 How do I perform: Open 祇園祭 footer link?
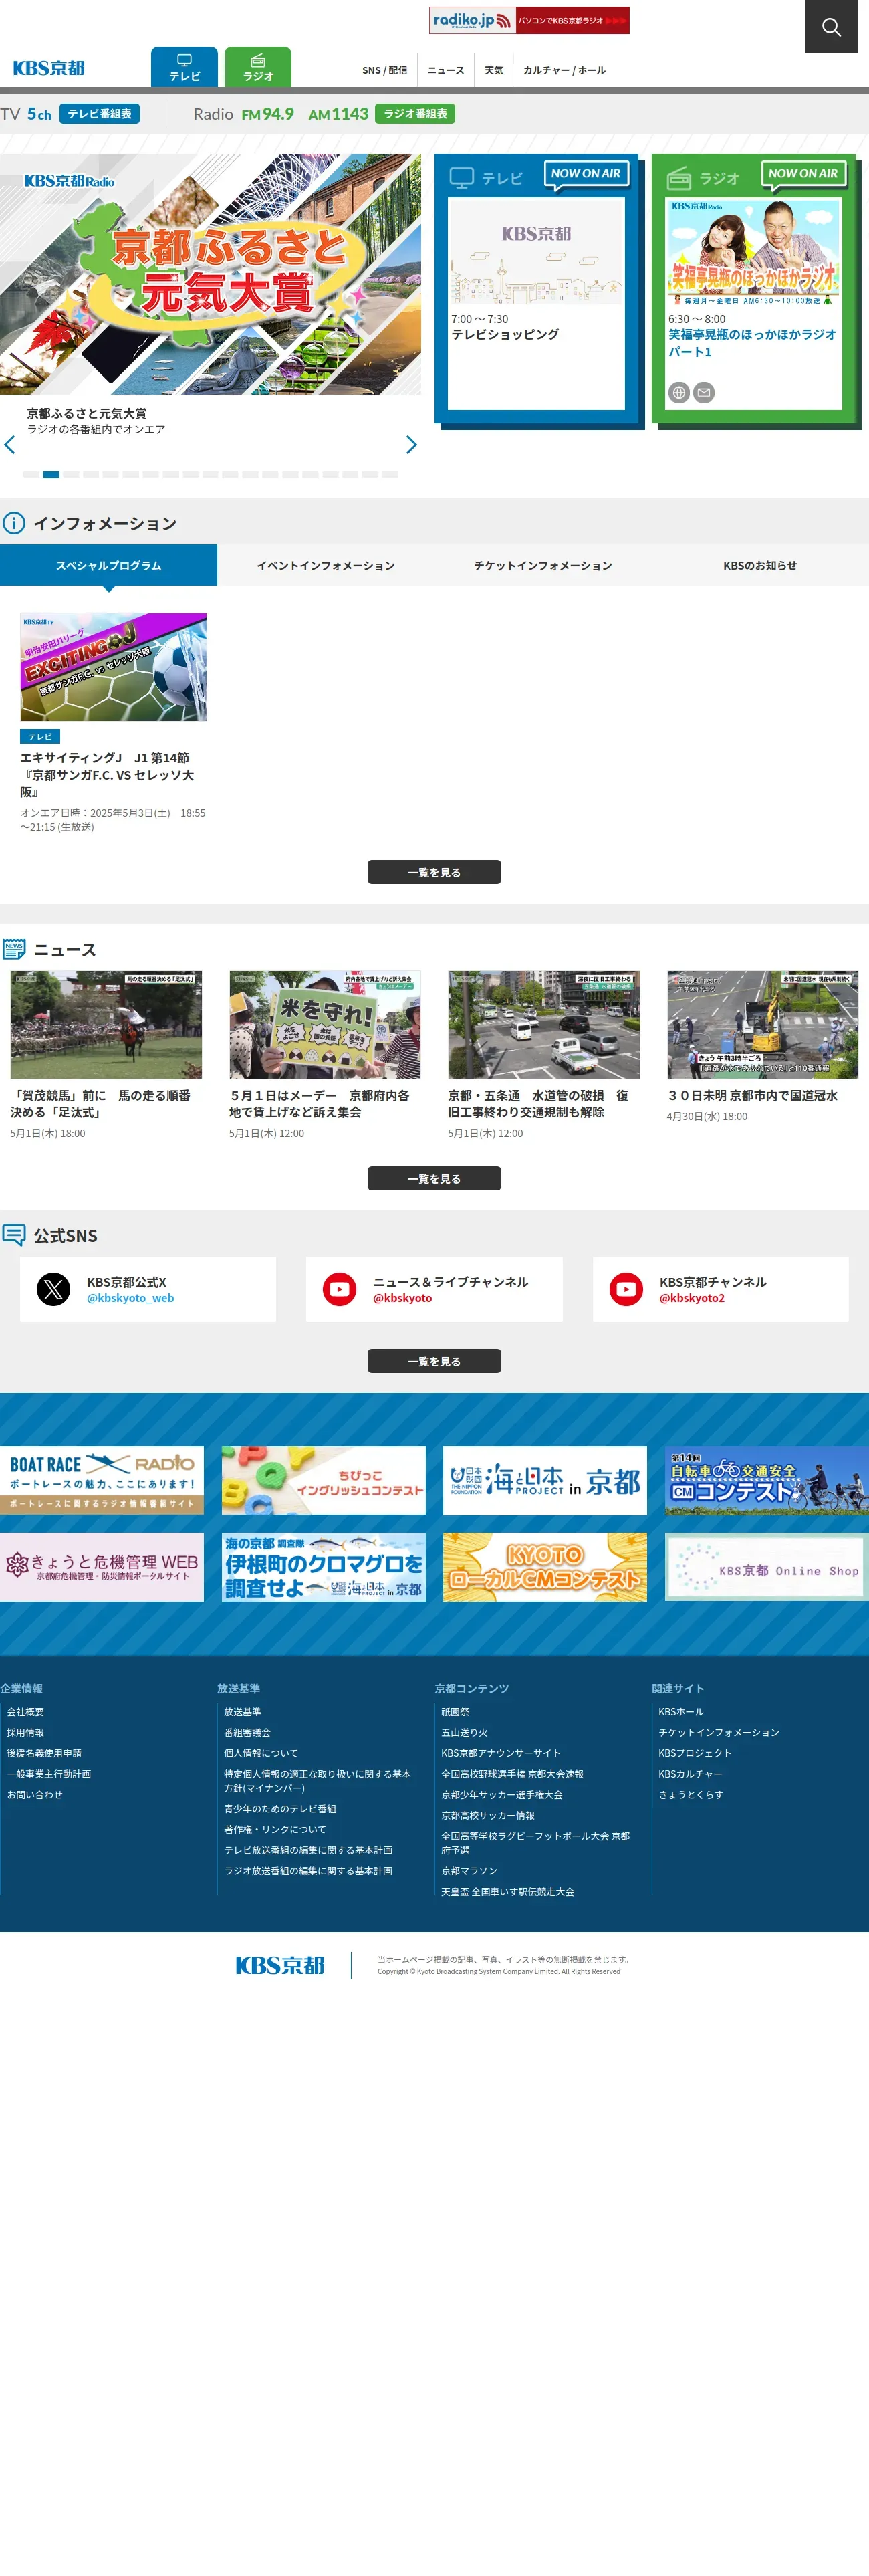tap(455, 1713)
